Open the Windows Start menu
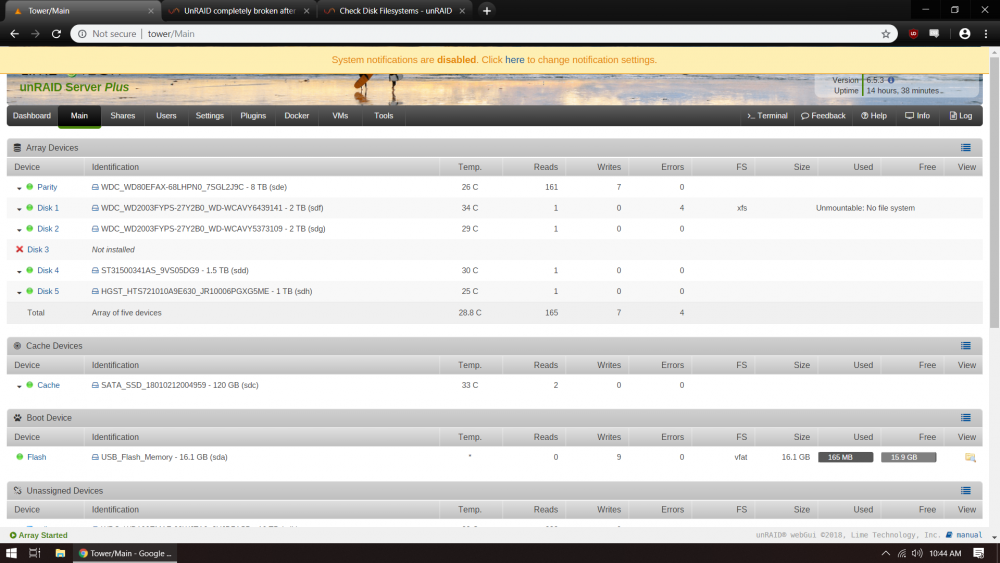 click(x=11, y=553)
